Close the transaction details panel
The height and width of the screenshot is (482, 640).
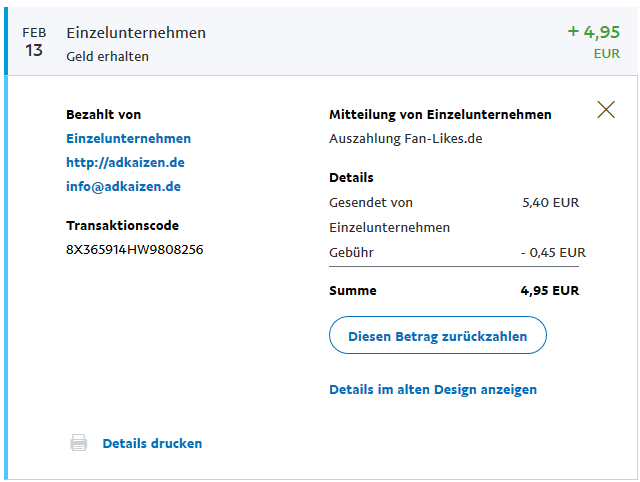606,110
